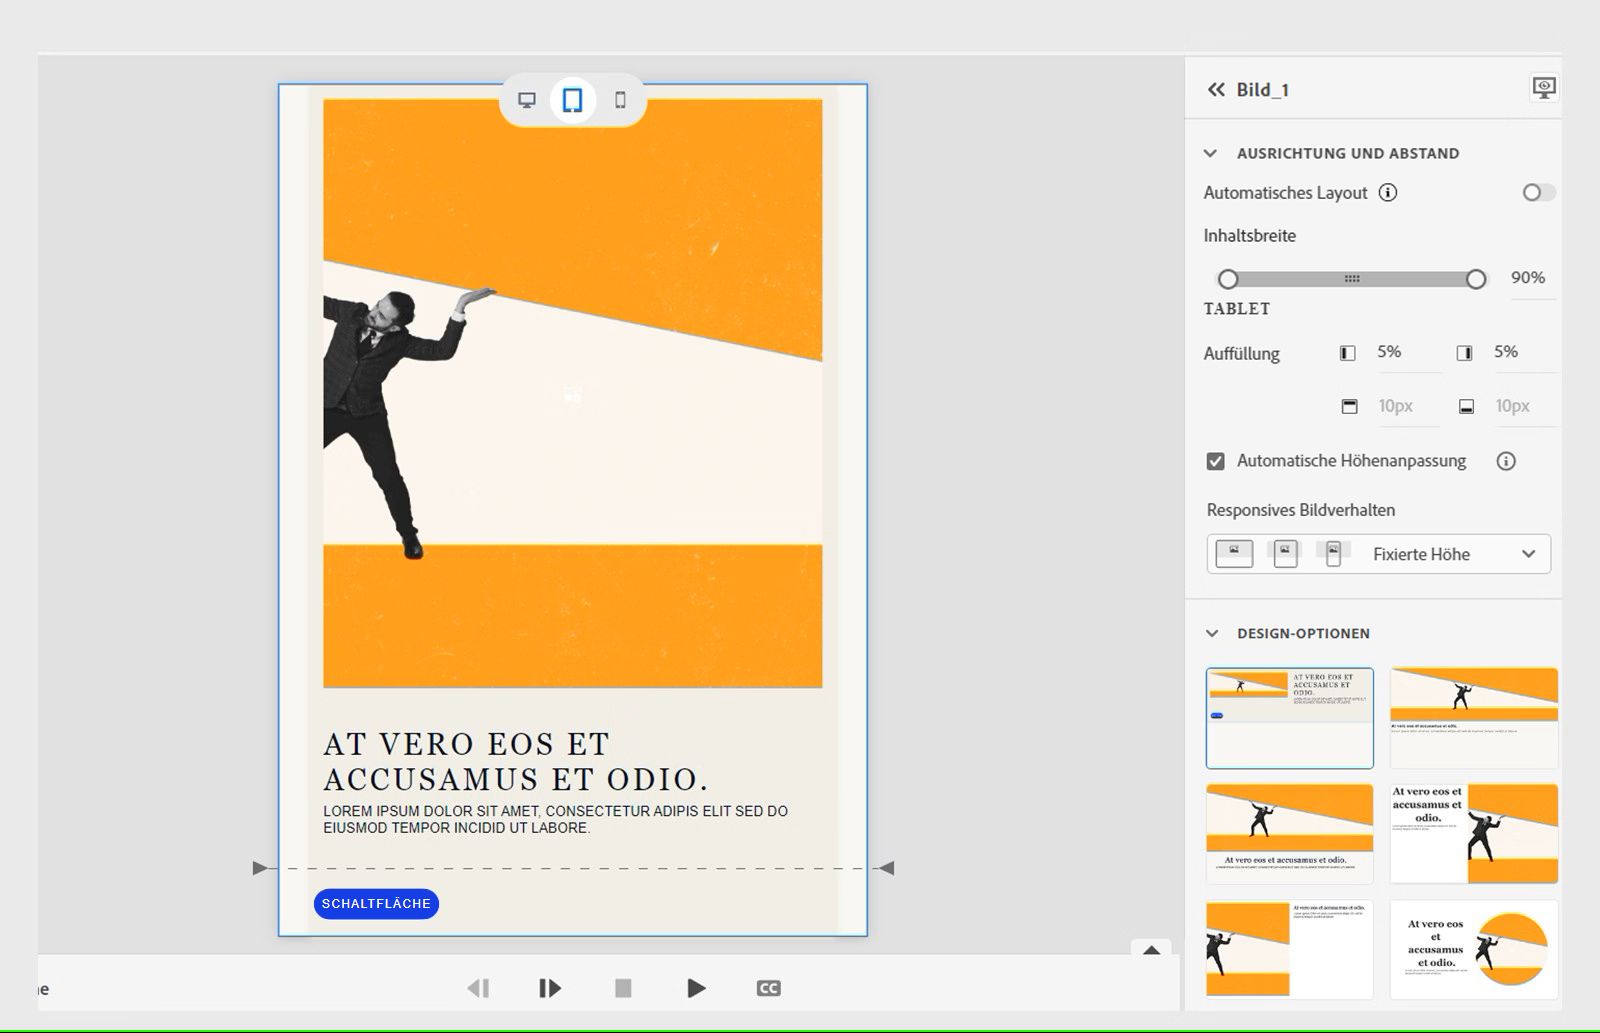Select the tablet device preview

tap(572, 100)
